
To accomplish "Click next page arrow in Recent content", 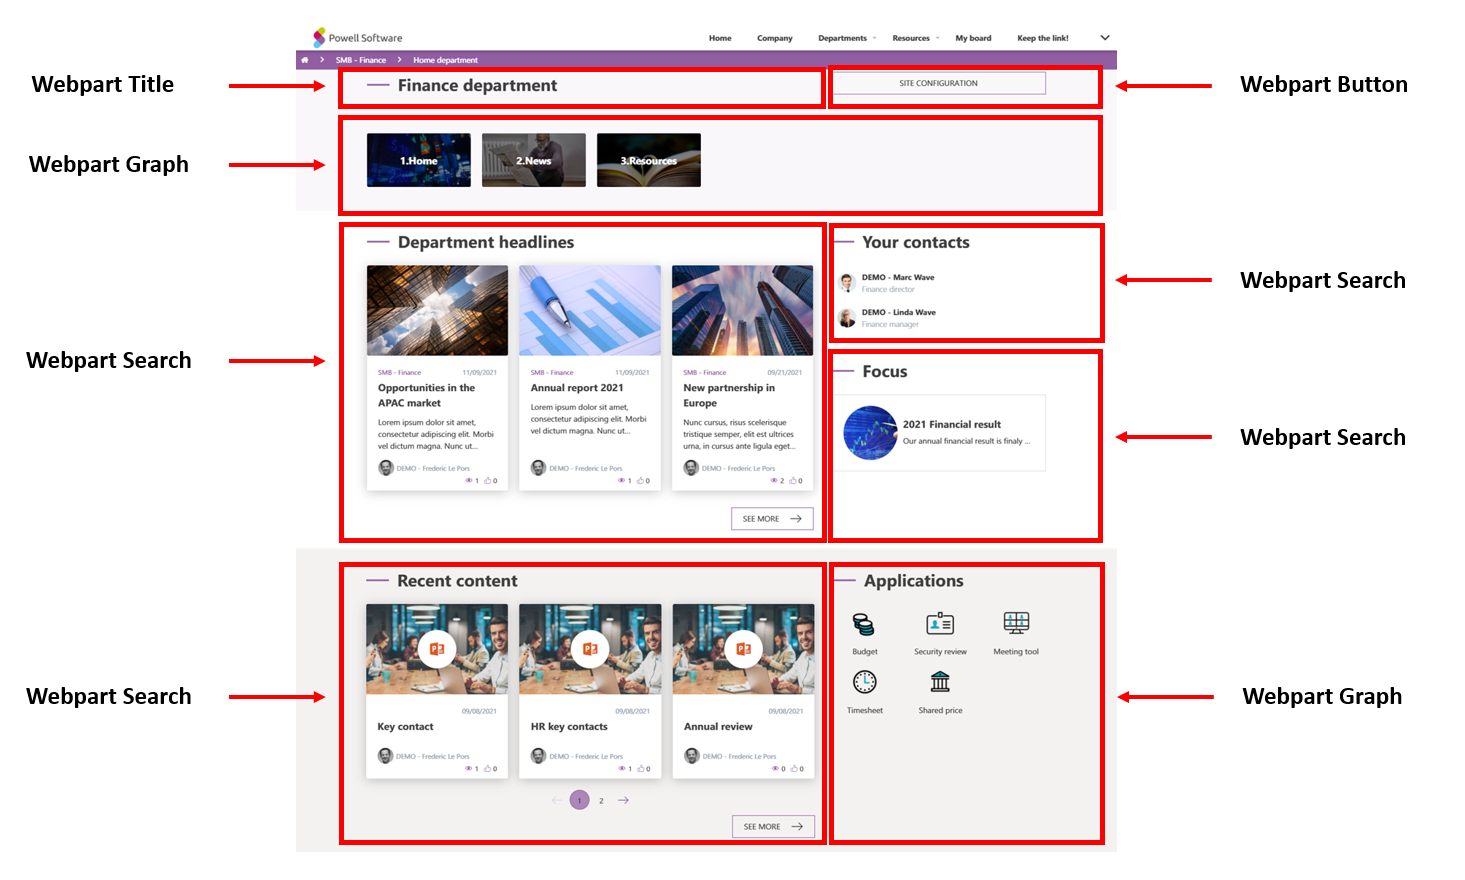I will (x=623, y=800).
